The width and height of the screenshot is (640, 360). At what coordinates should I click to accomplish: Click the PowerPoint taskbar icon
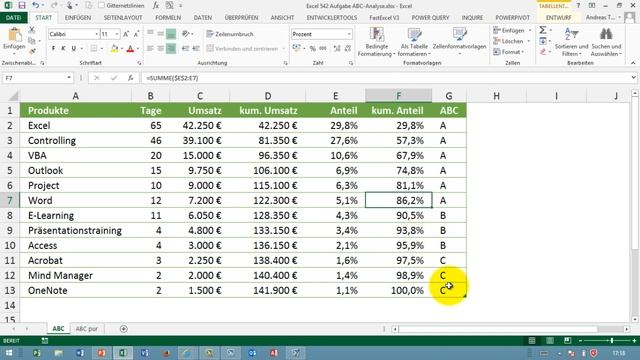click(x=101, y=353)
